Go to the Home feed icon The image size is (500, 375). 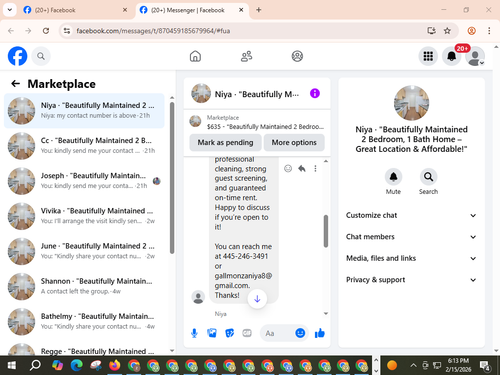pos(195,56)
